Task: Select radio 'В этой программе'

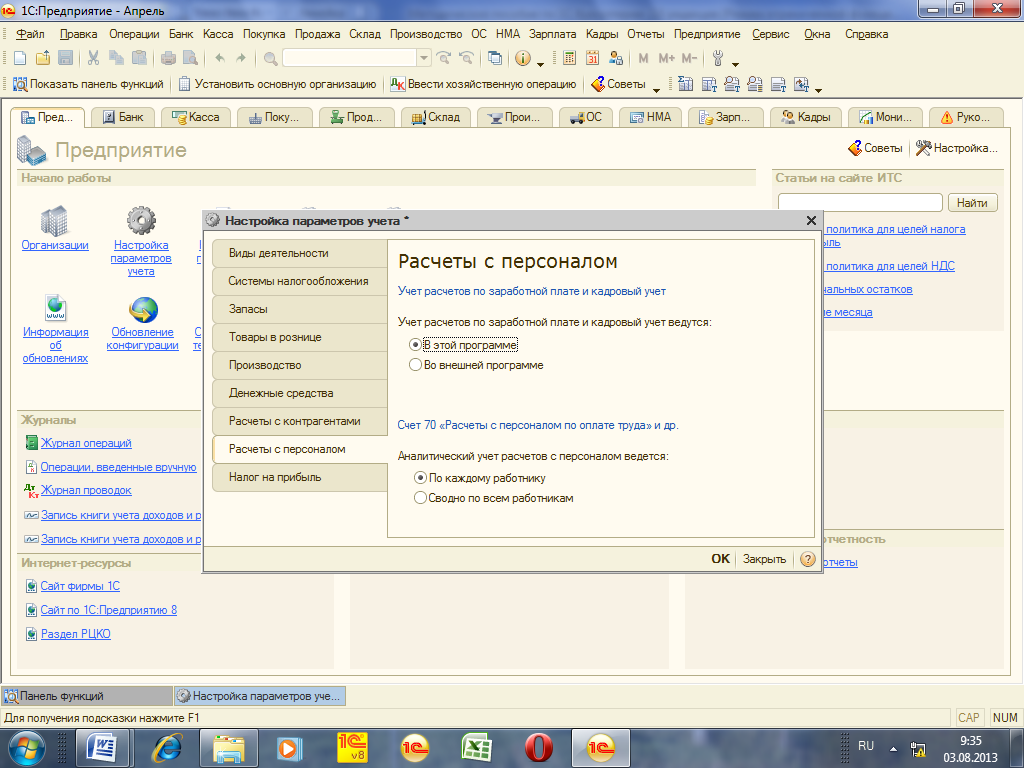Action: click(x=415, y=345)
